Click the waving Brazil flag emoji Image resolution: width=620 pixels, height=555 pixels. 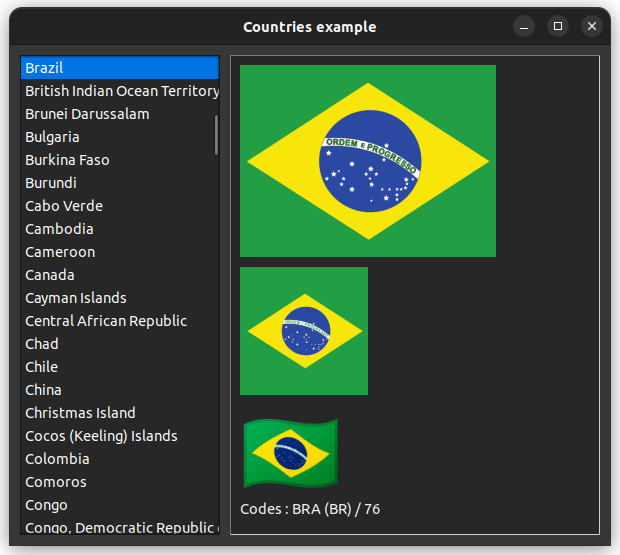(291, 453)
